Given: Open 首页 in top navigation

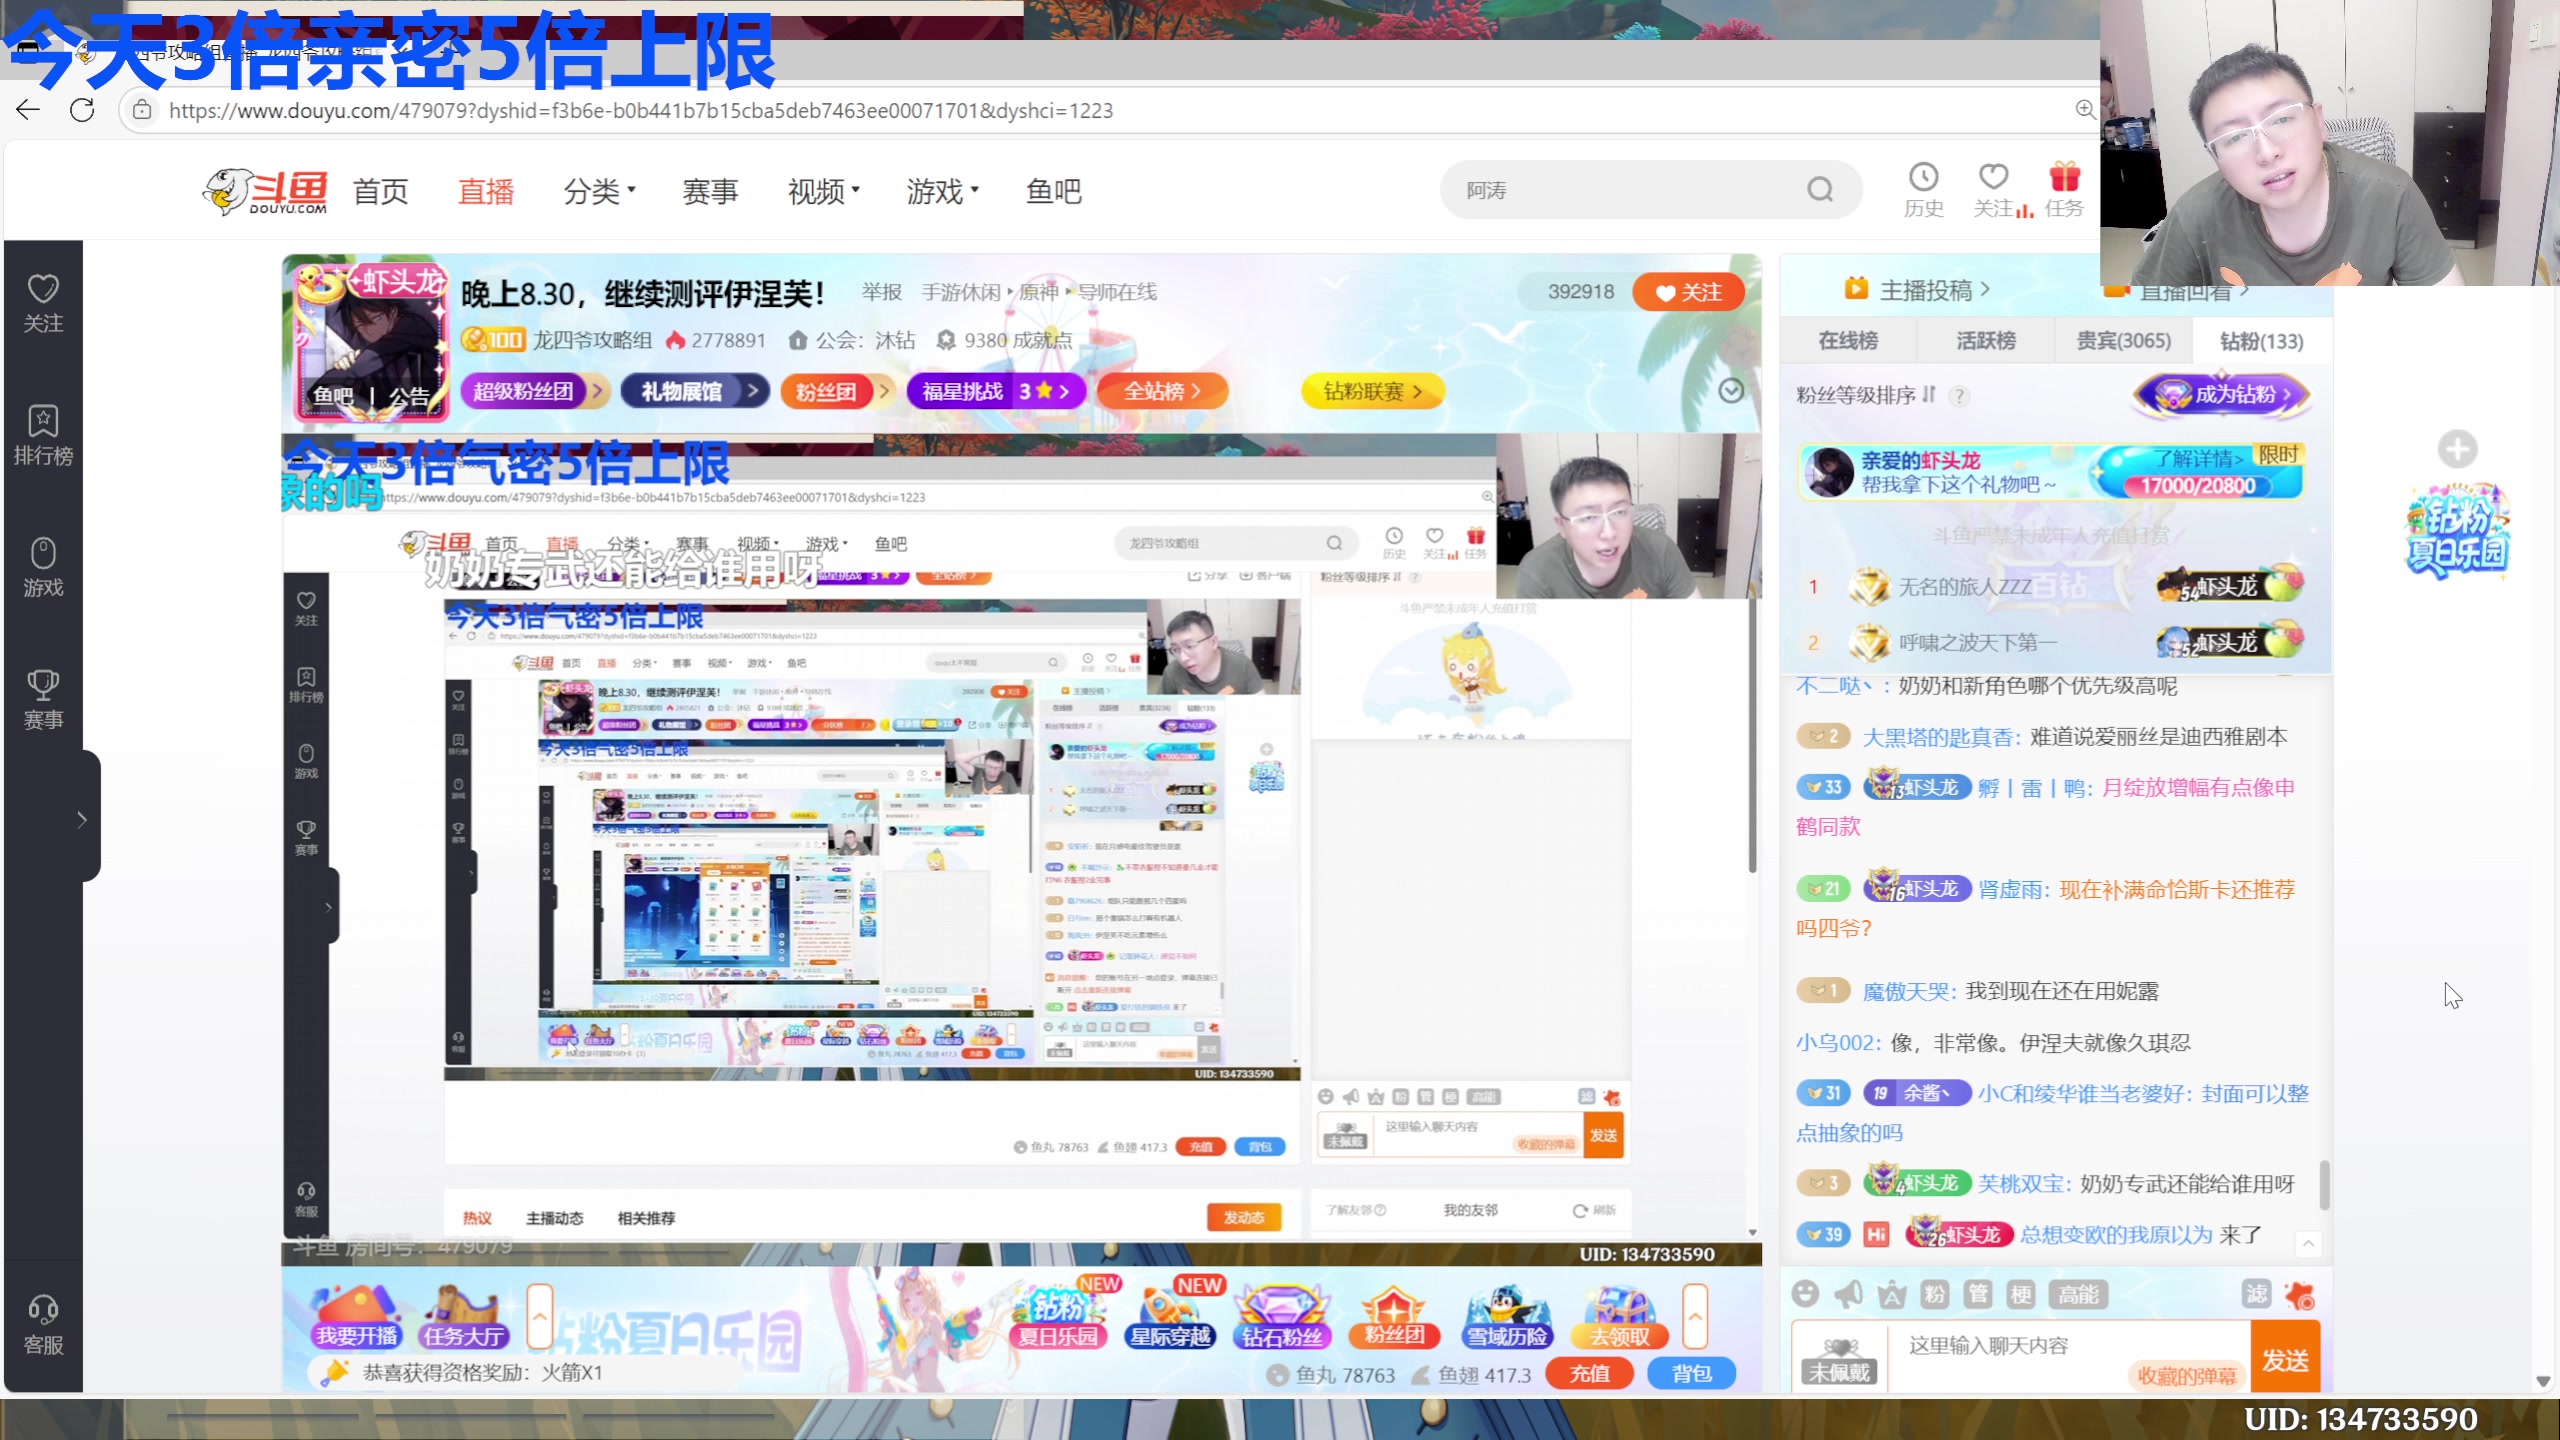Looking at the screenshot, I should (381, 191).
